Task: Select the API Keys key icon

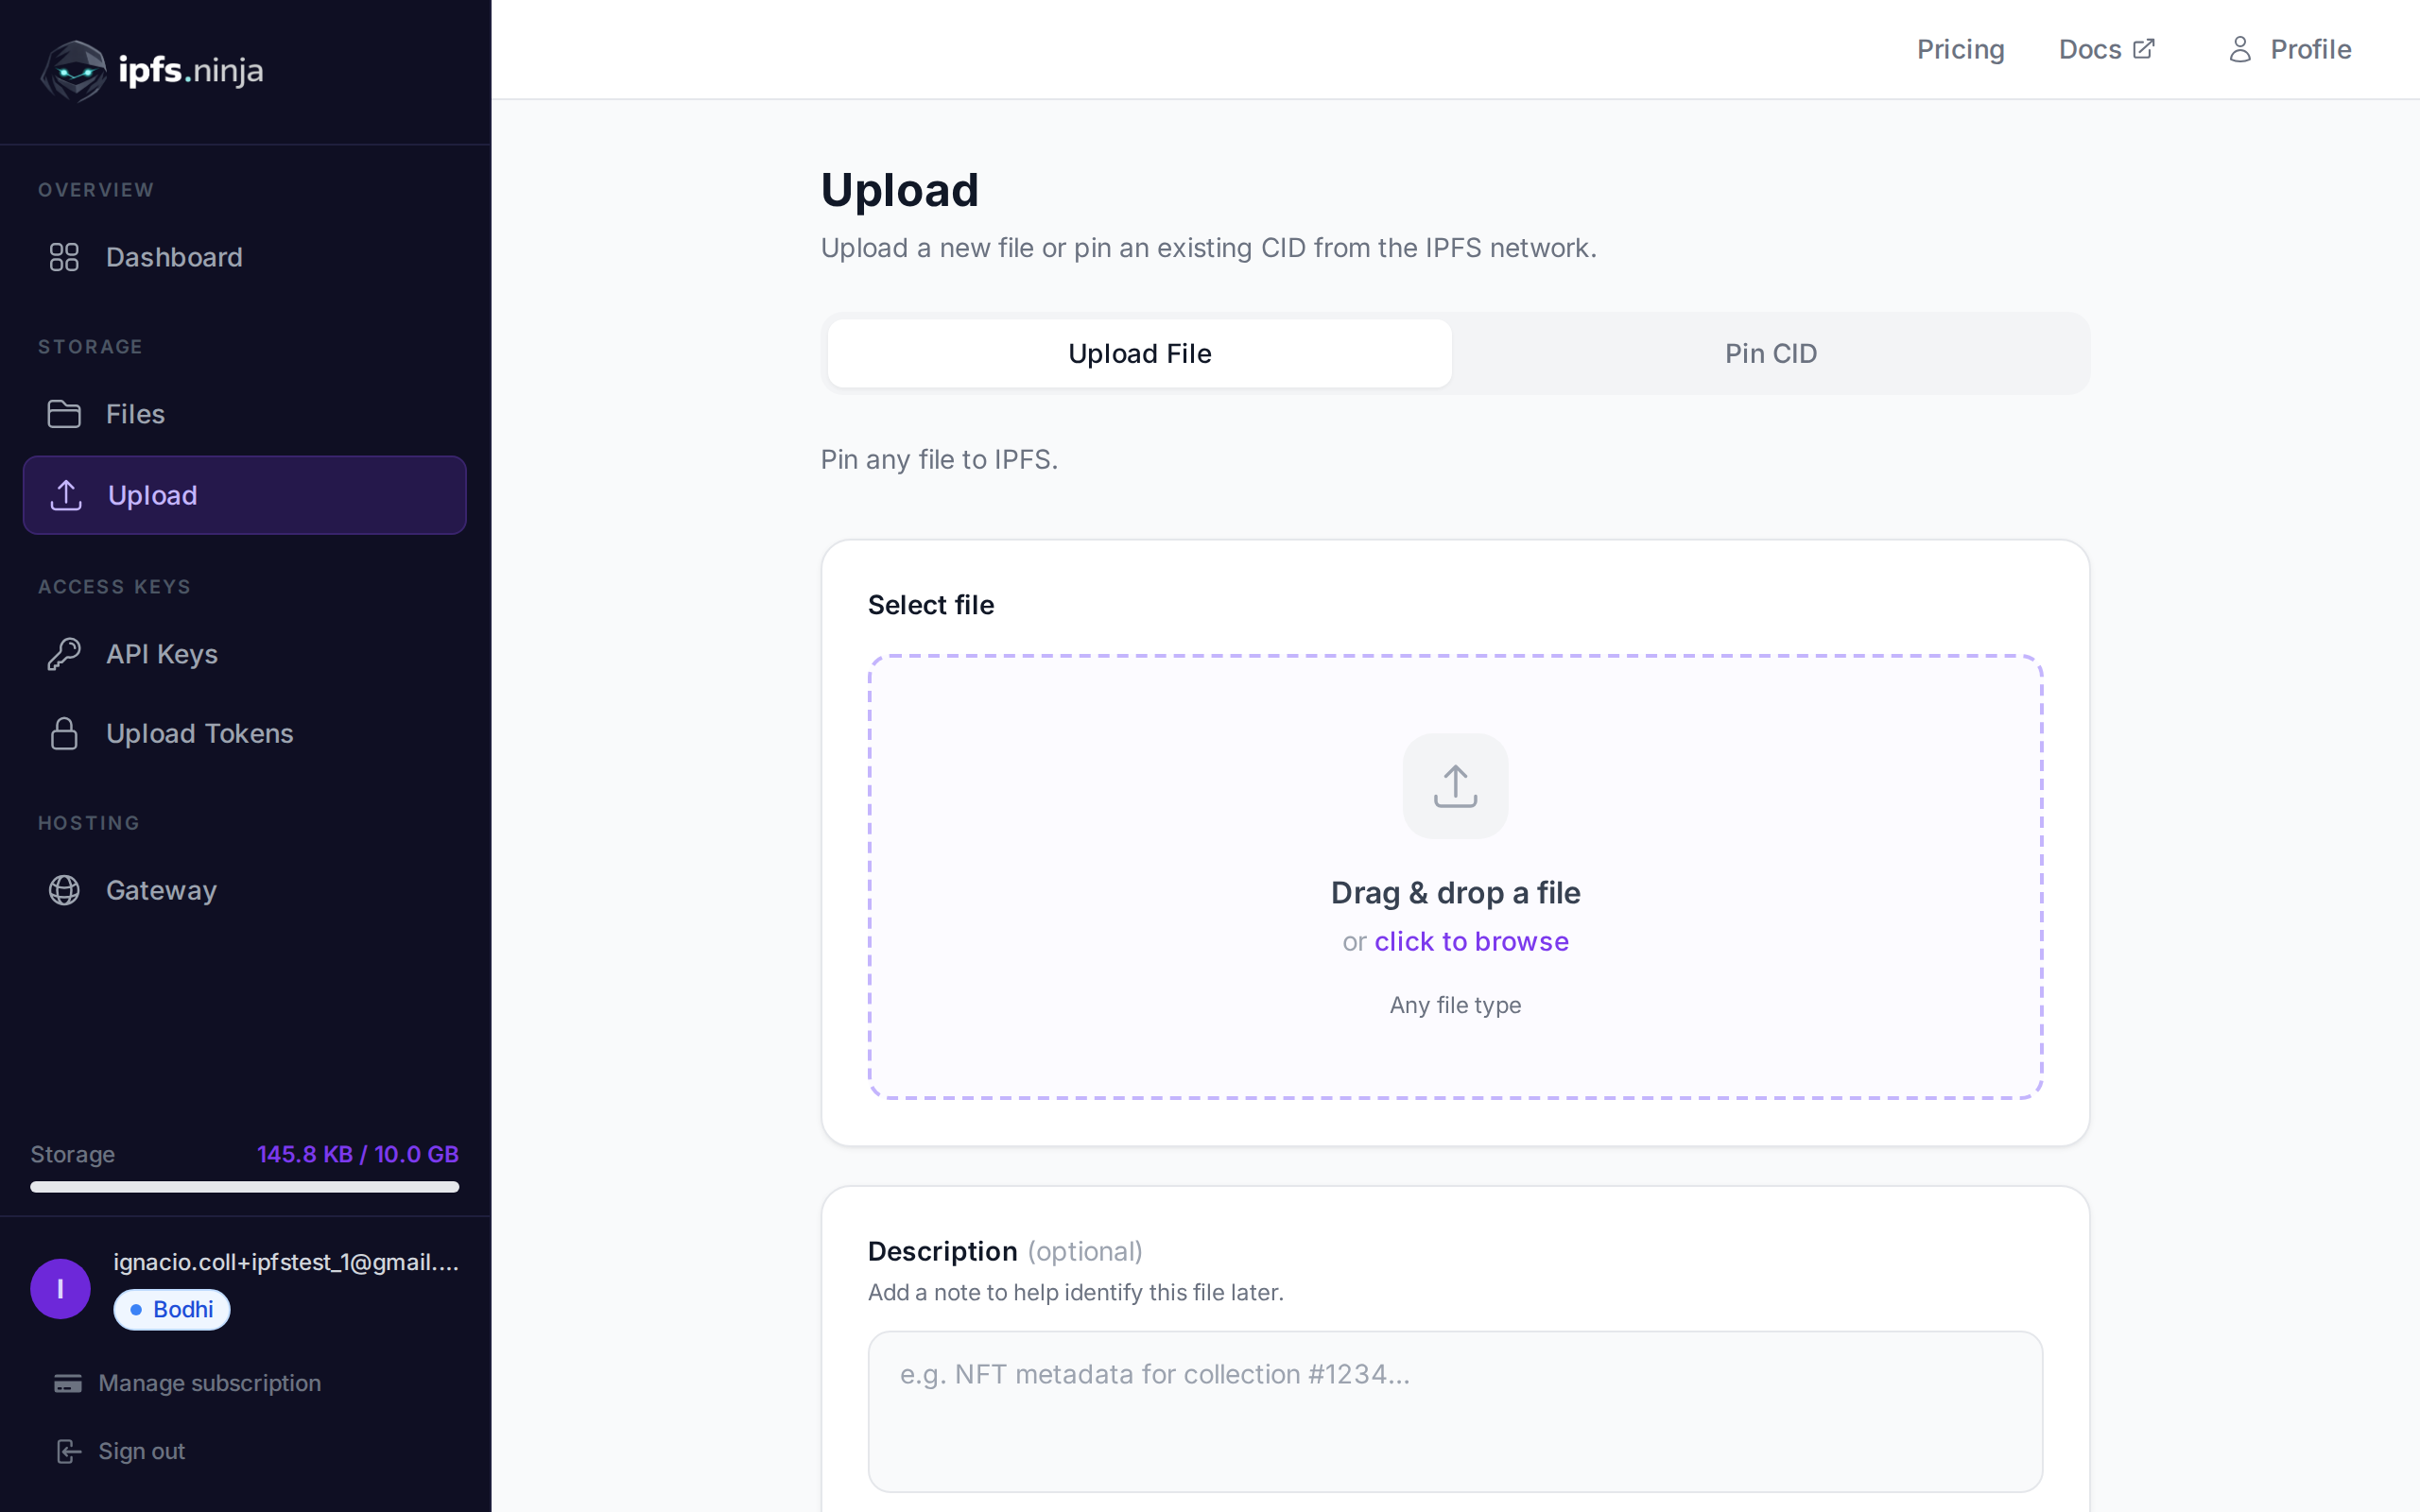Action: click(62, 653)
